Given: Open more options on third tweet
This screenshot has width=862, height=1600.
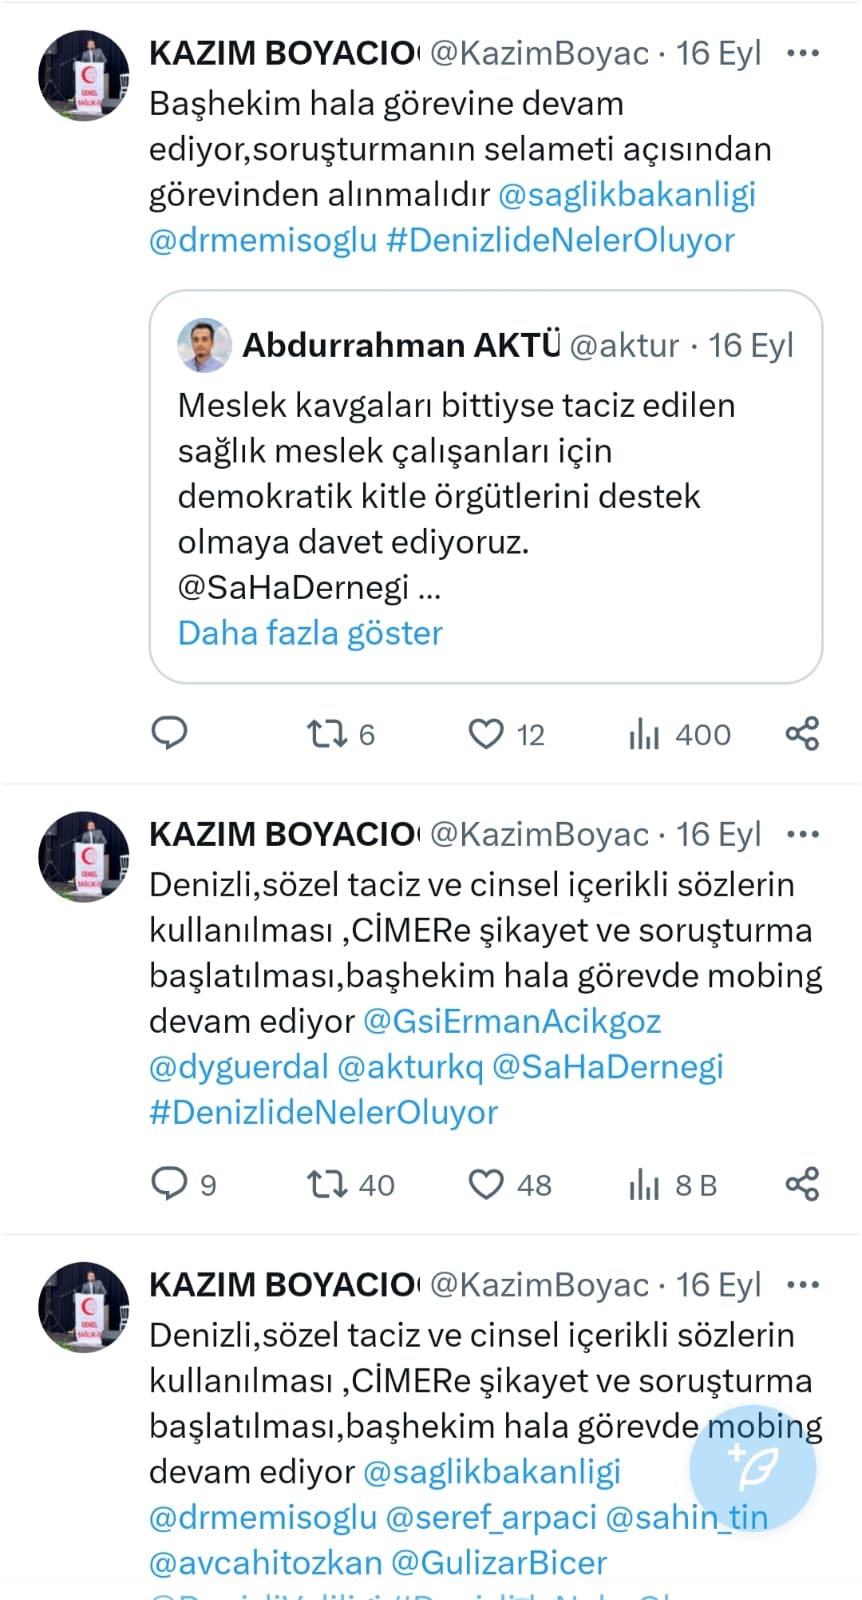Looking at the screenshot, I should (803, 1284).
